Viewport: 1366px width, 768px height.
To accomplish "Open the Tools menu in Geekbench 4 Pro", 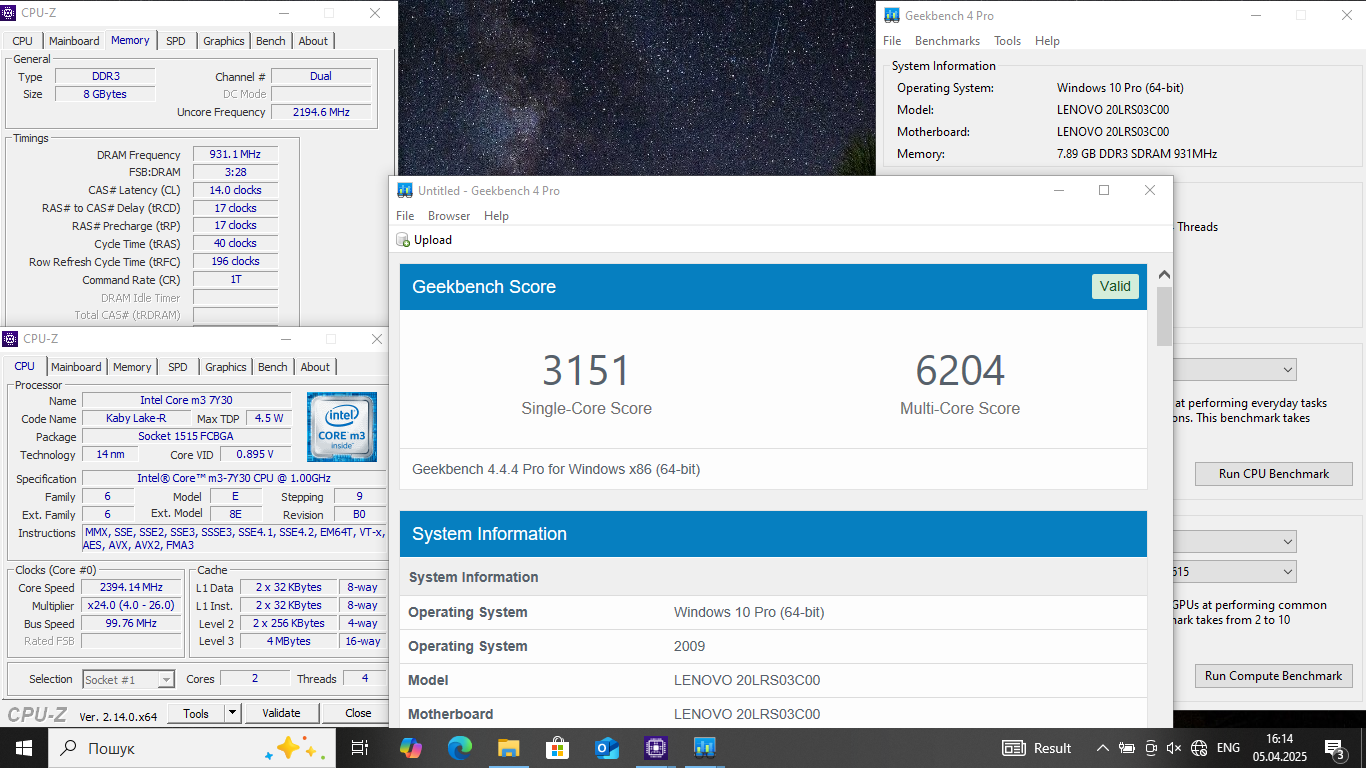I will tap(1007, 41).
